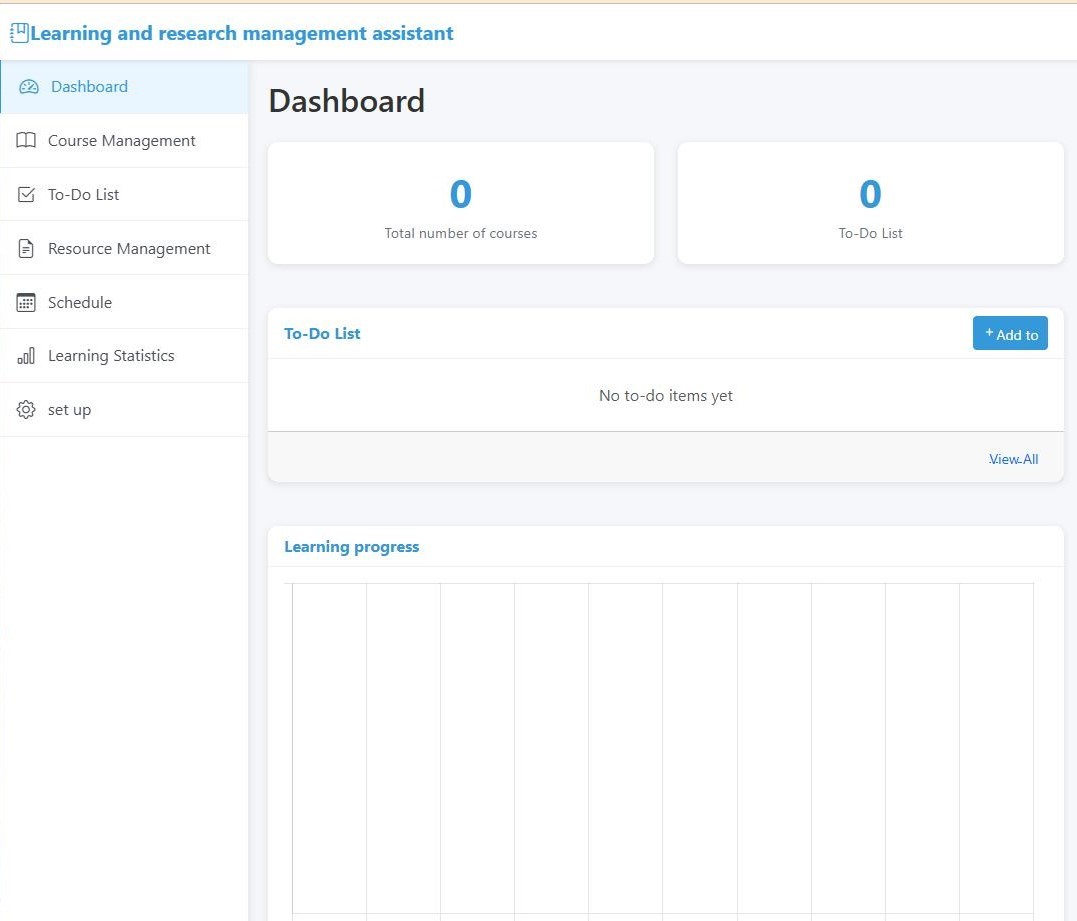This screenshot has width=1077, height=921.
Task: Click the Total number of courses card
Action: tap(461, 204)
